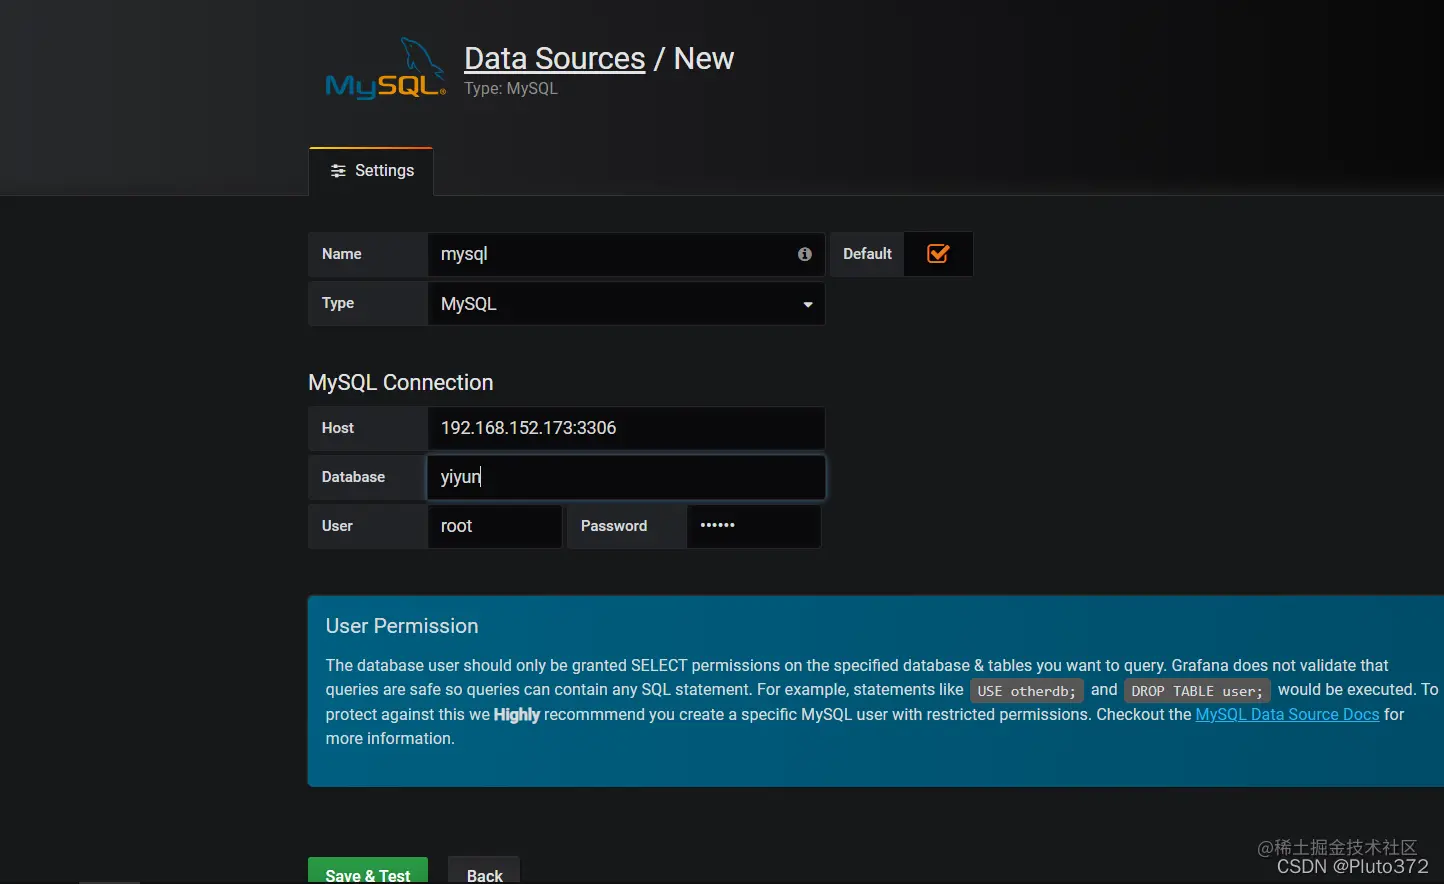Focus the Name input containing mysql

626,254
